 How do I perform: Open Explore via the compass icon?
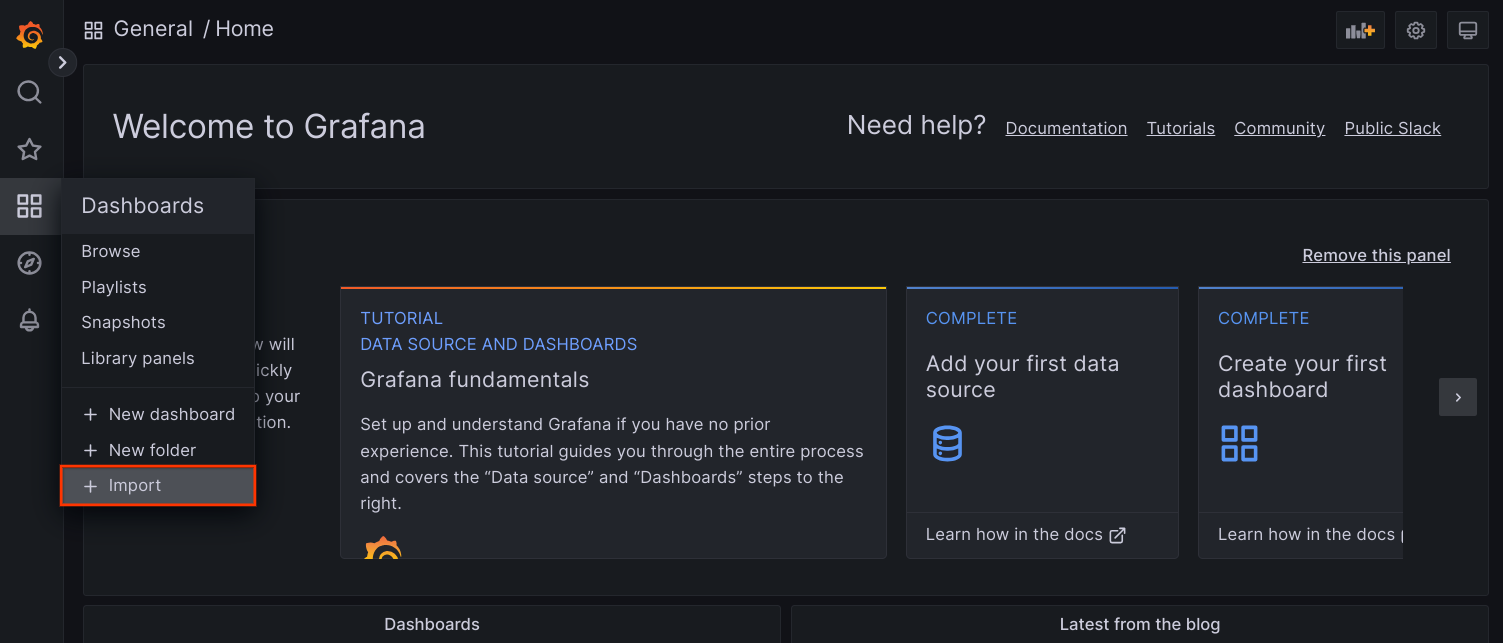tap(29, 263)
